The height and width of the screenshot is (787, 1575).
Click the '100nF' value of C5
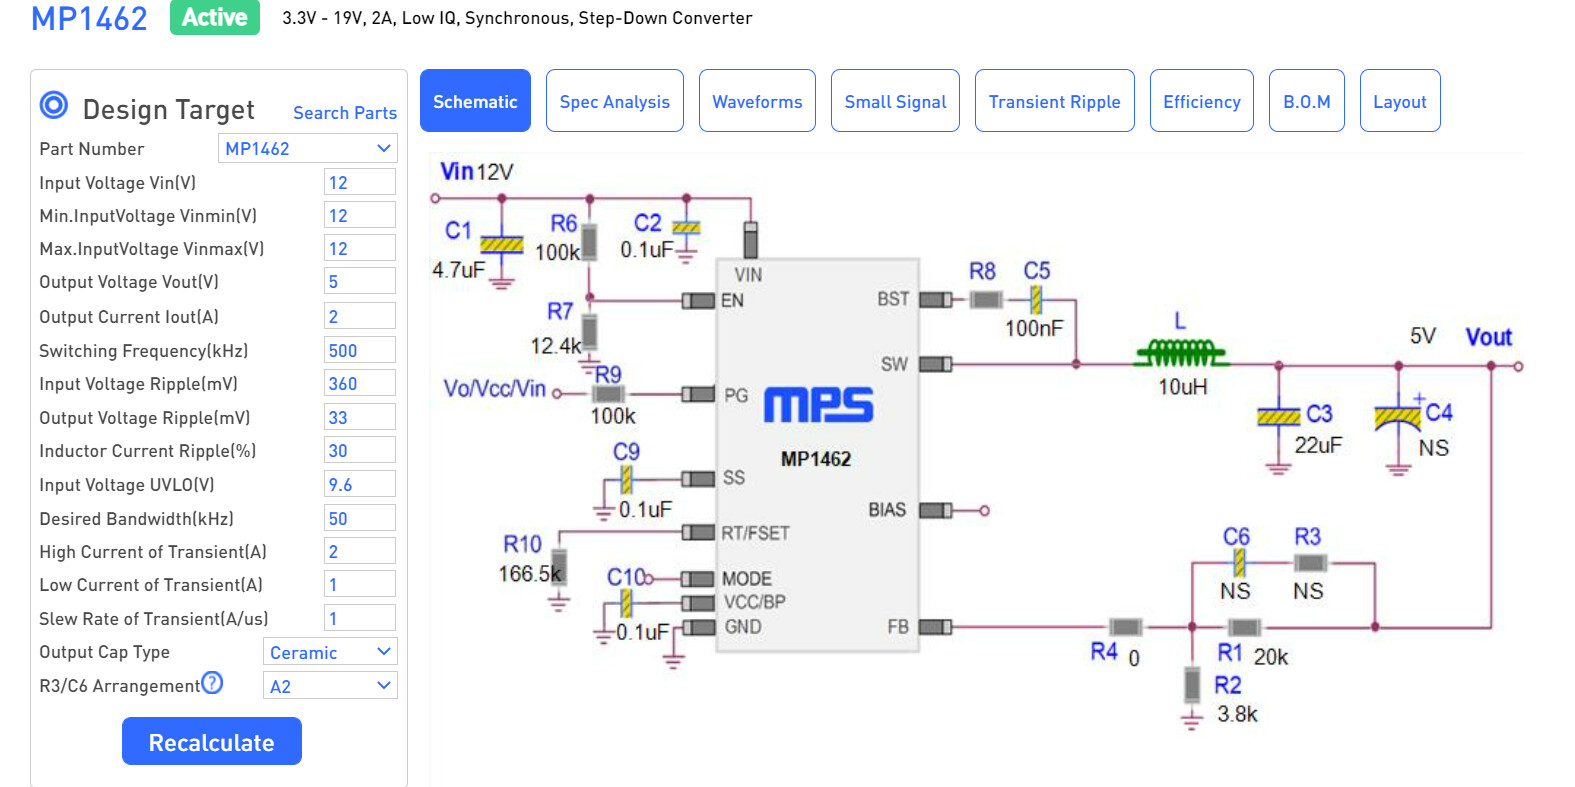1034,328
